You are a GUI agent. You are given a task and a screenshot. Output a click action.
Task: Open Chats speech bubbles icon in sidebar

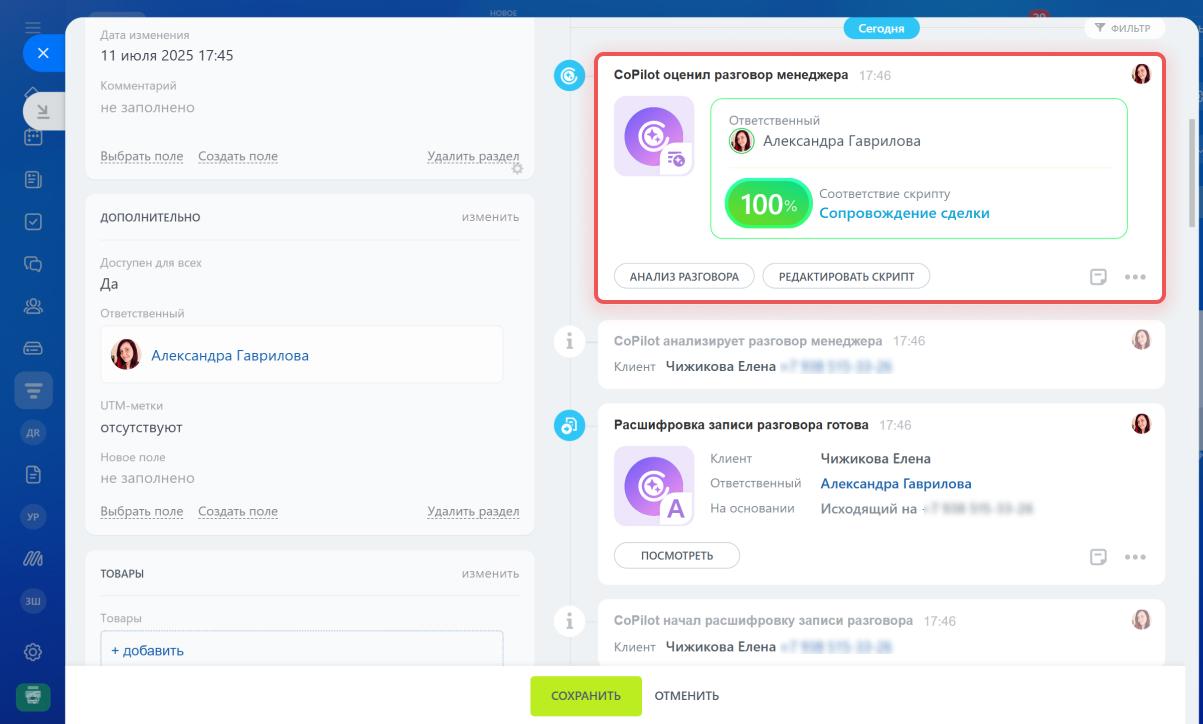[33, 264]
